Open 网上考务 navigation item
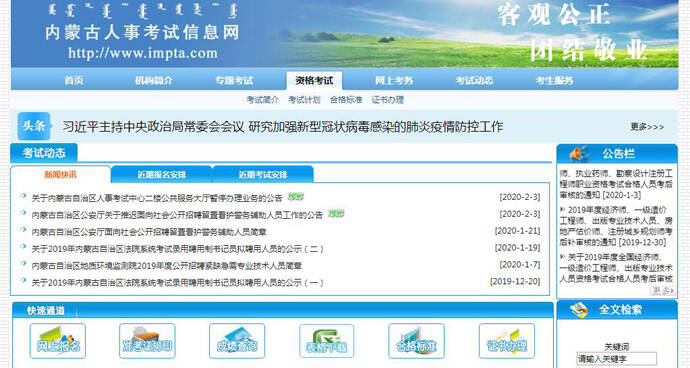 pyautogui.click(x=394, y=81)
